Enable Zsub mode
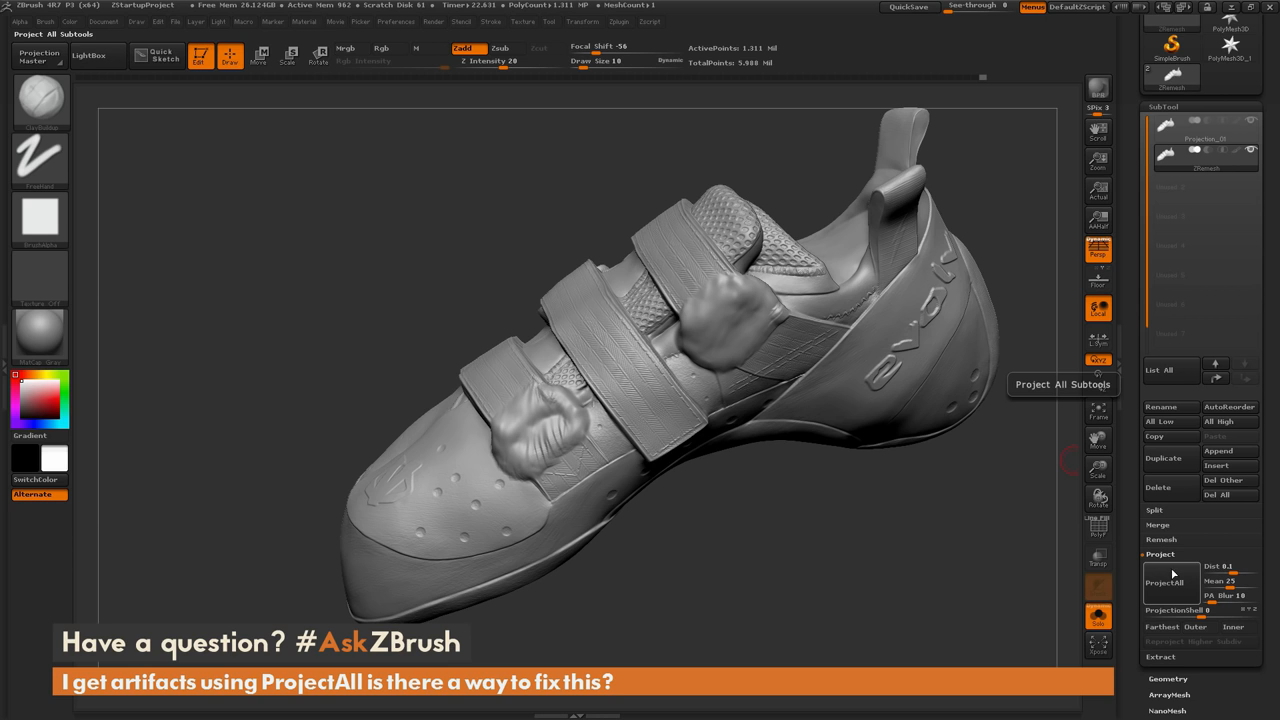1280x720 pixels. pos(500,48)
